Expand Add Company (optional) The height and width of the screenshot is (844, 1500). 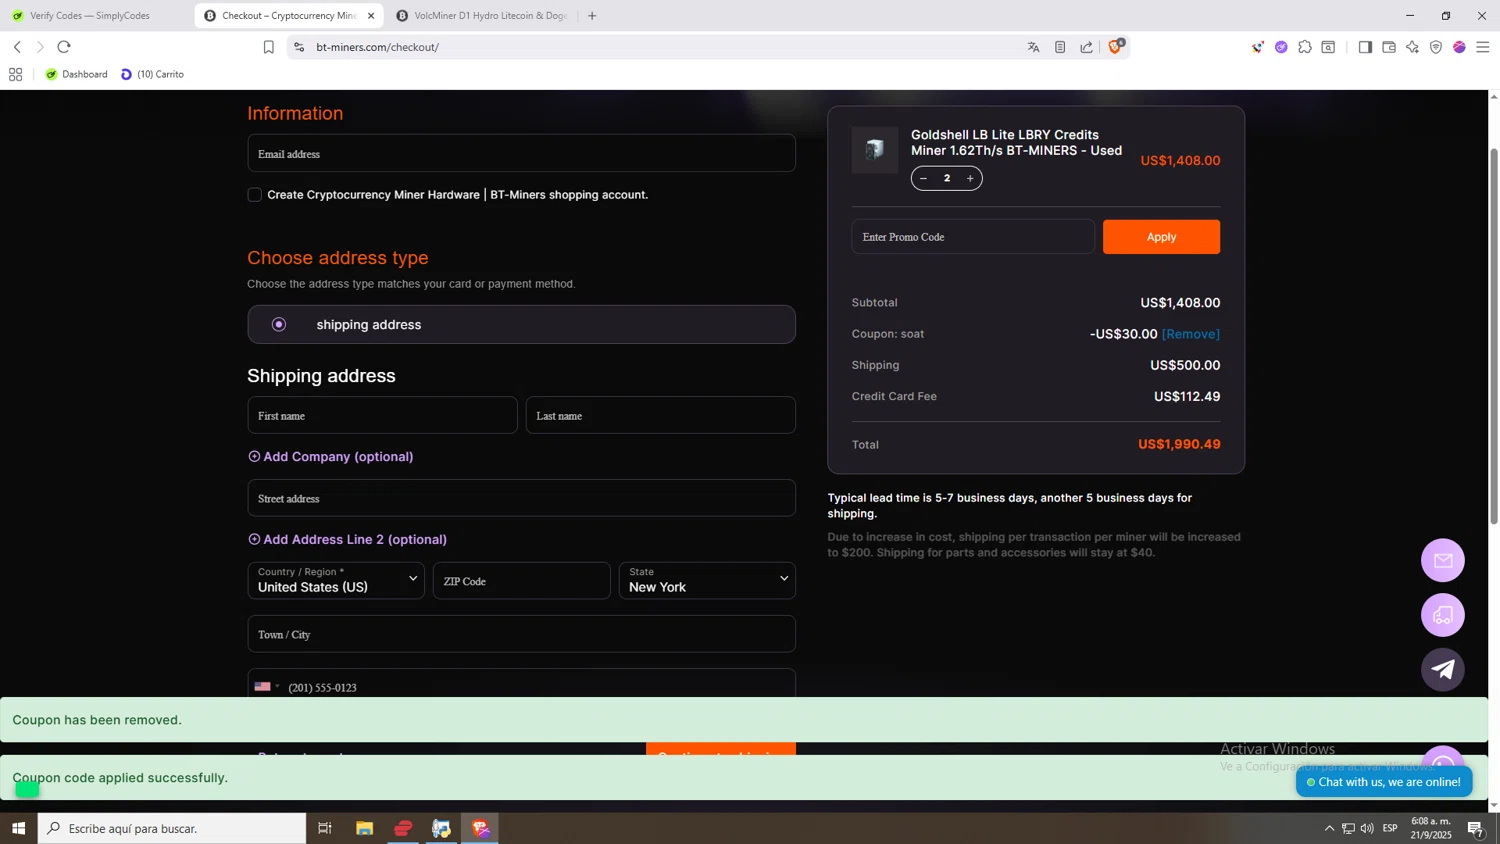tap(331, 456)
